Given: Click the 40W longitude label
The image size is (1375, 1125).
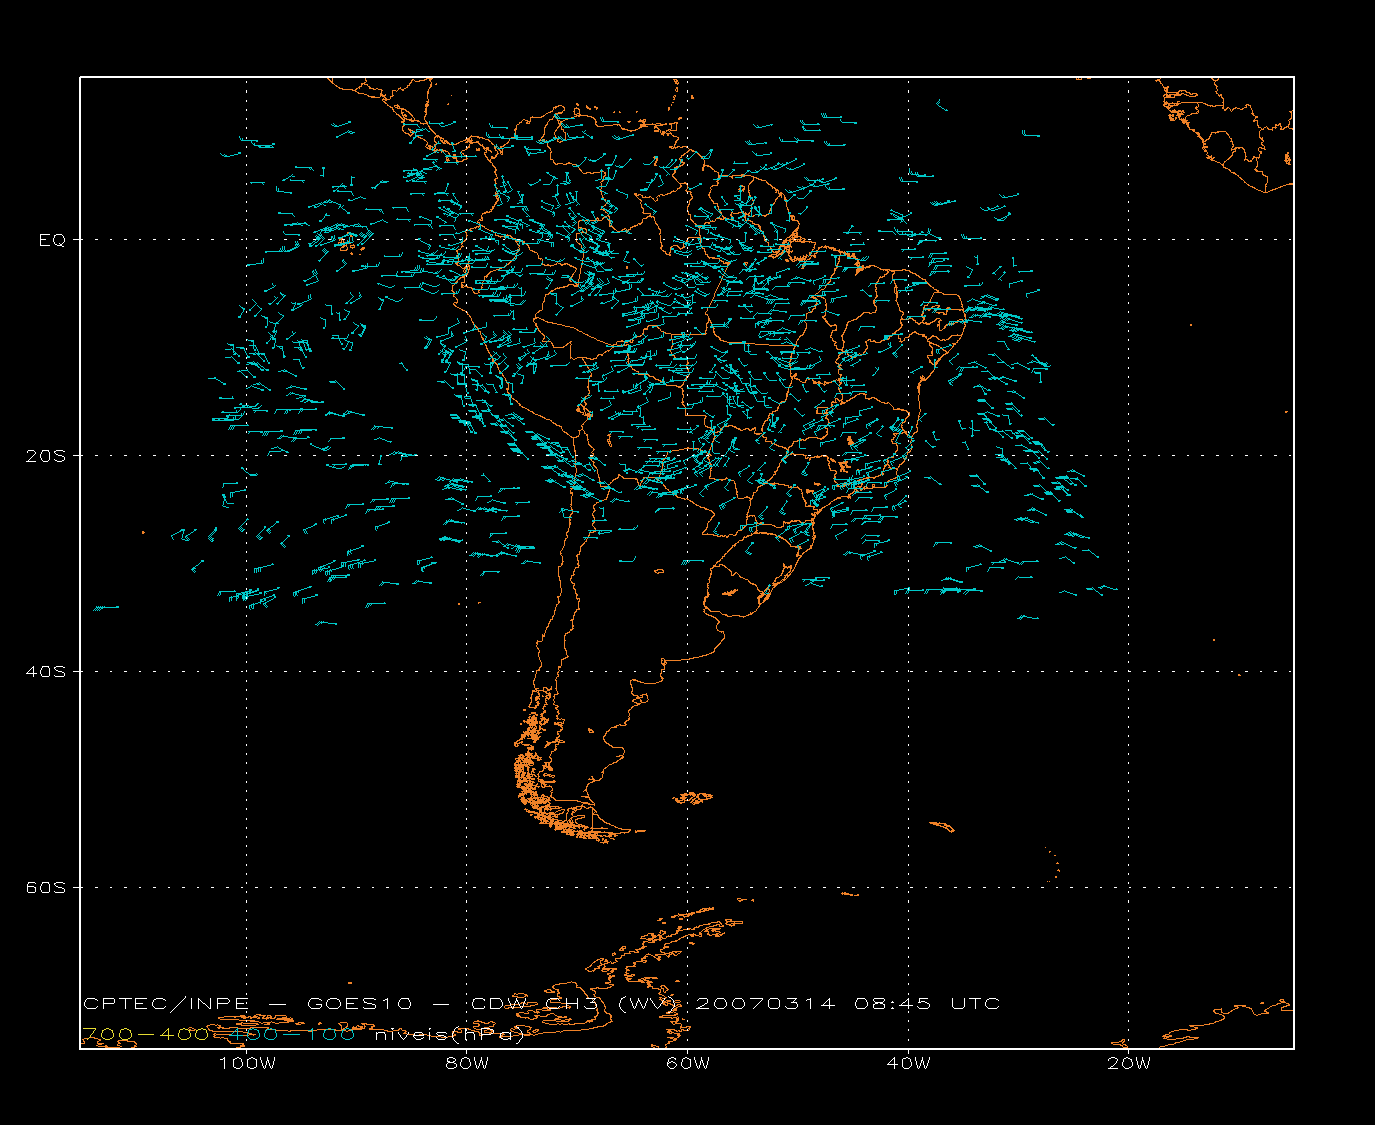Looking at the screenshot, I should point(909,1064).
